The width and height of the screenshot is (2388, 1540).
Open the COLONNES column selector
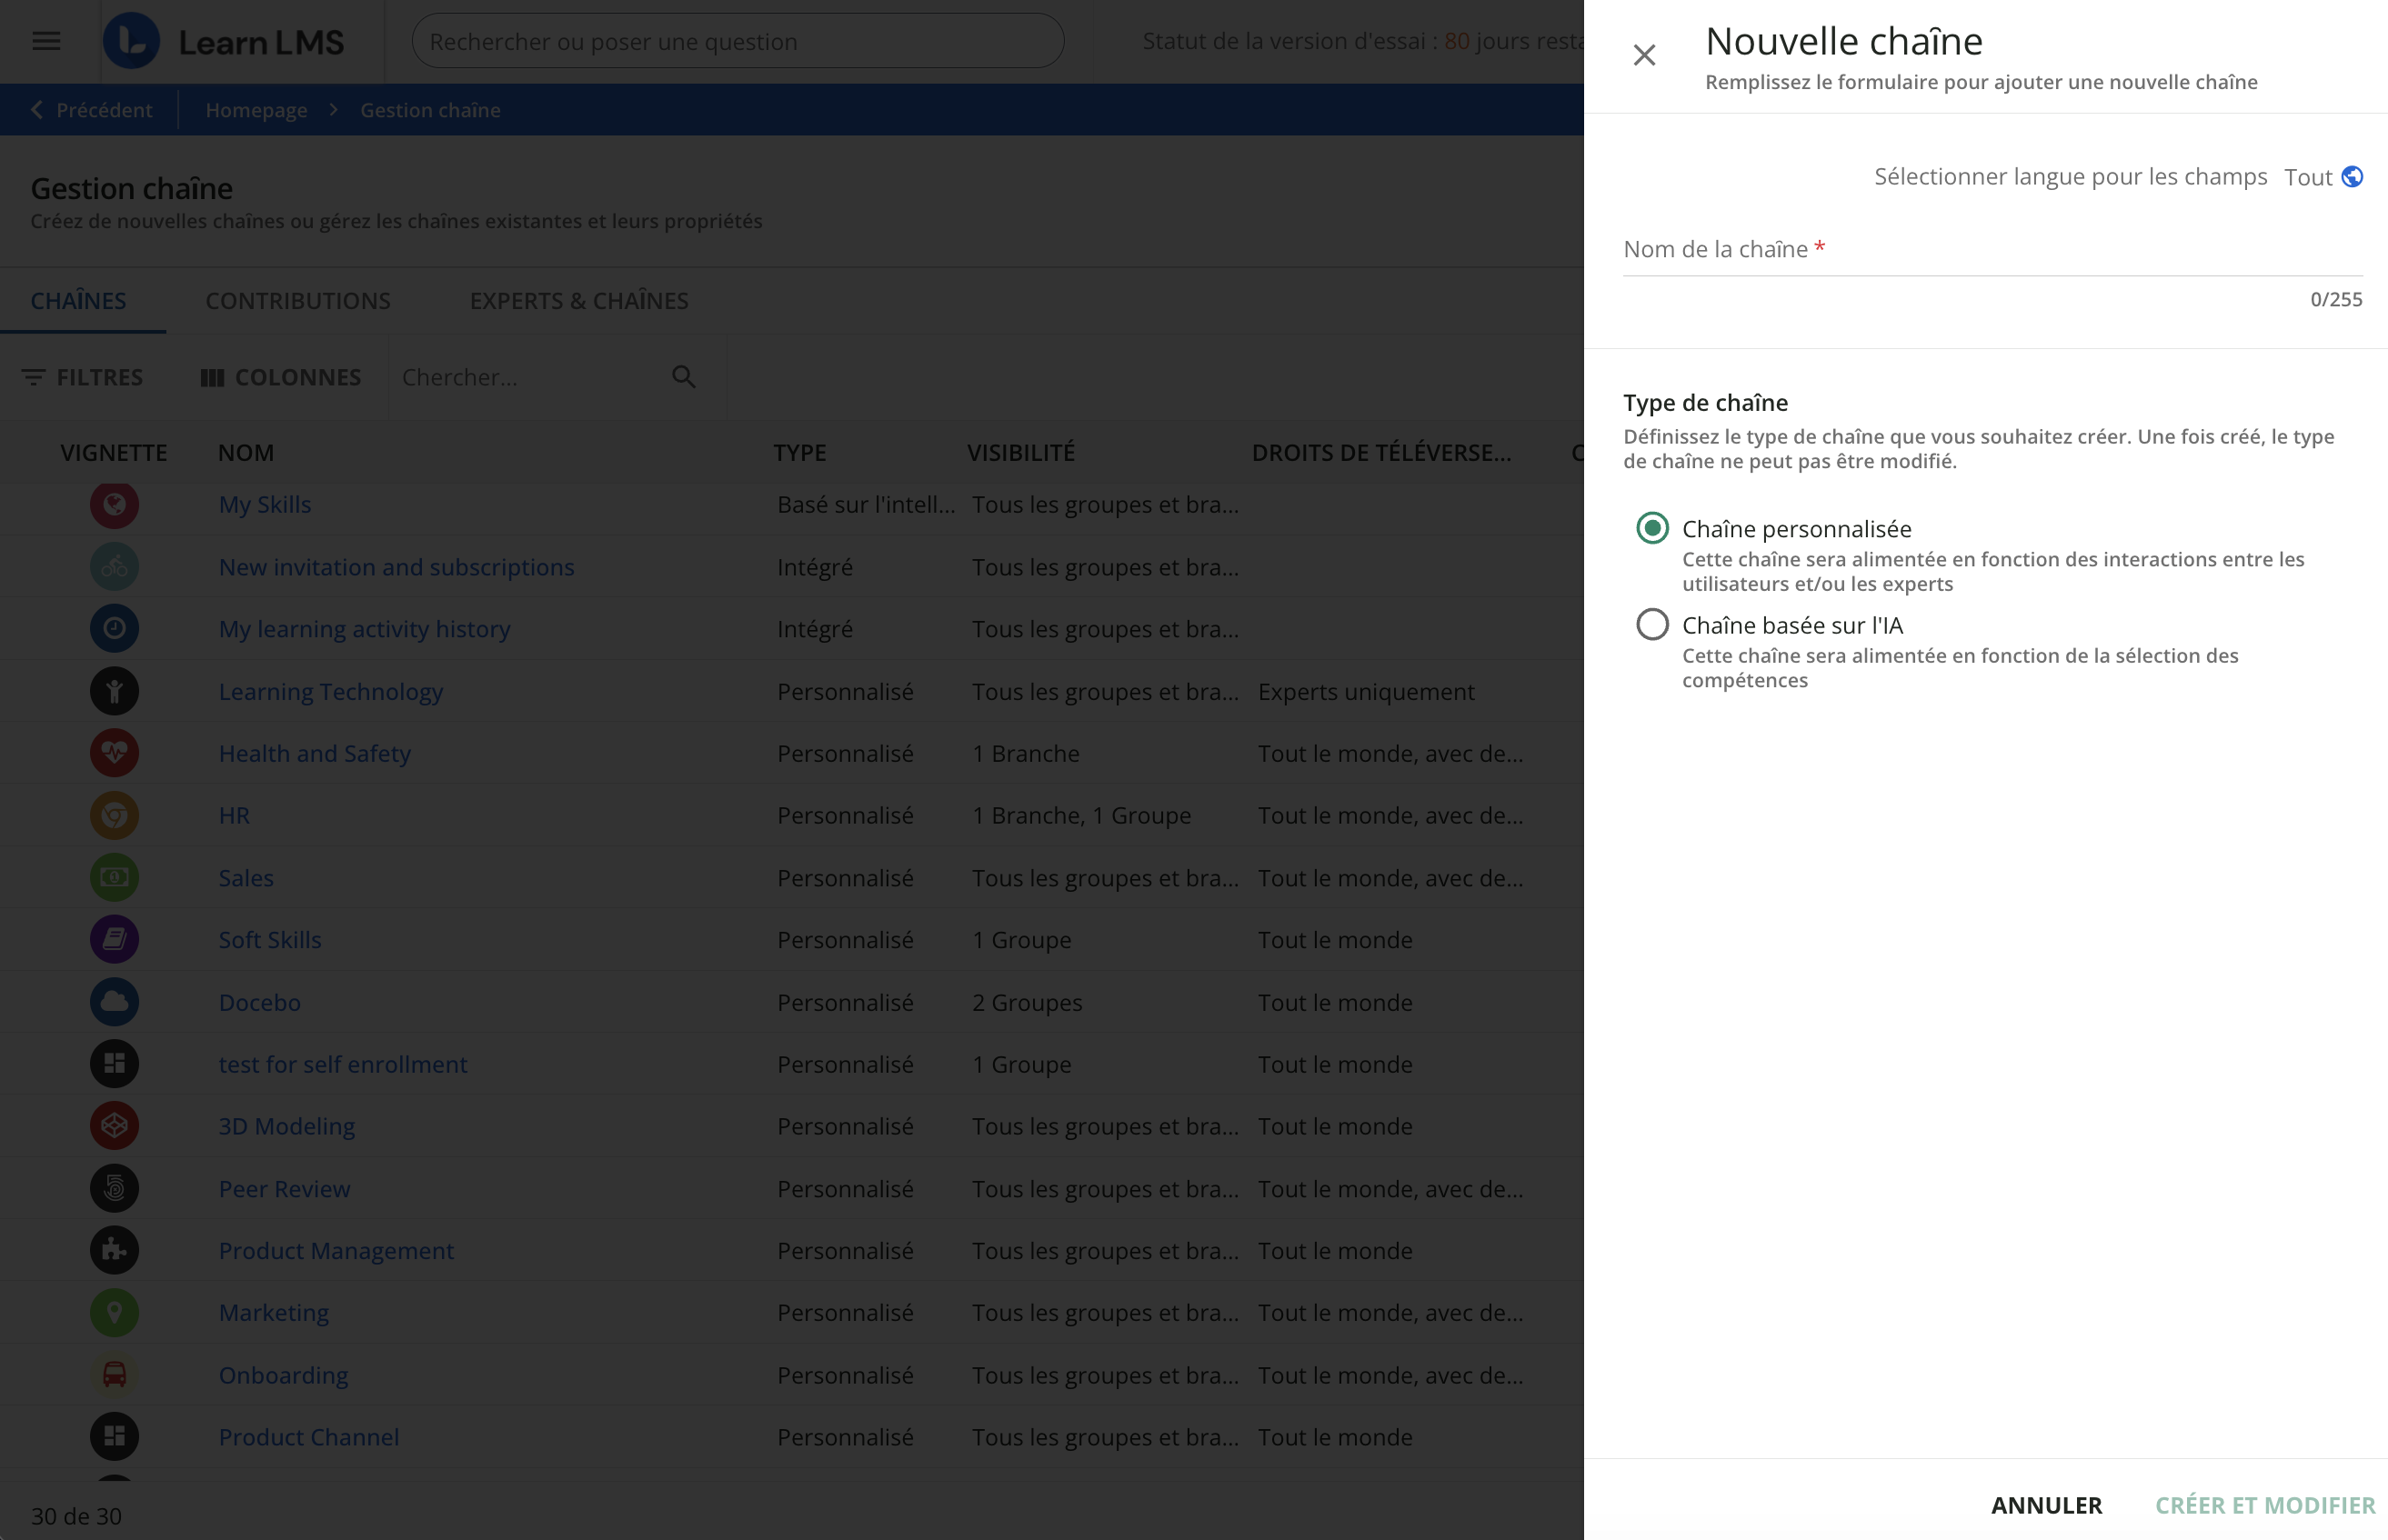pyautogui.click(x=281, y=377)
